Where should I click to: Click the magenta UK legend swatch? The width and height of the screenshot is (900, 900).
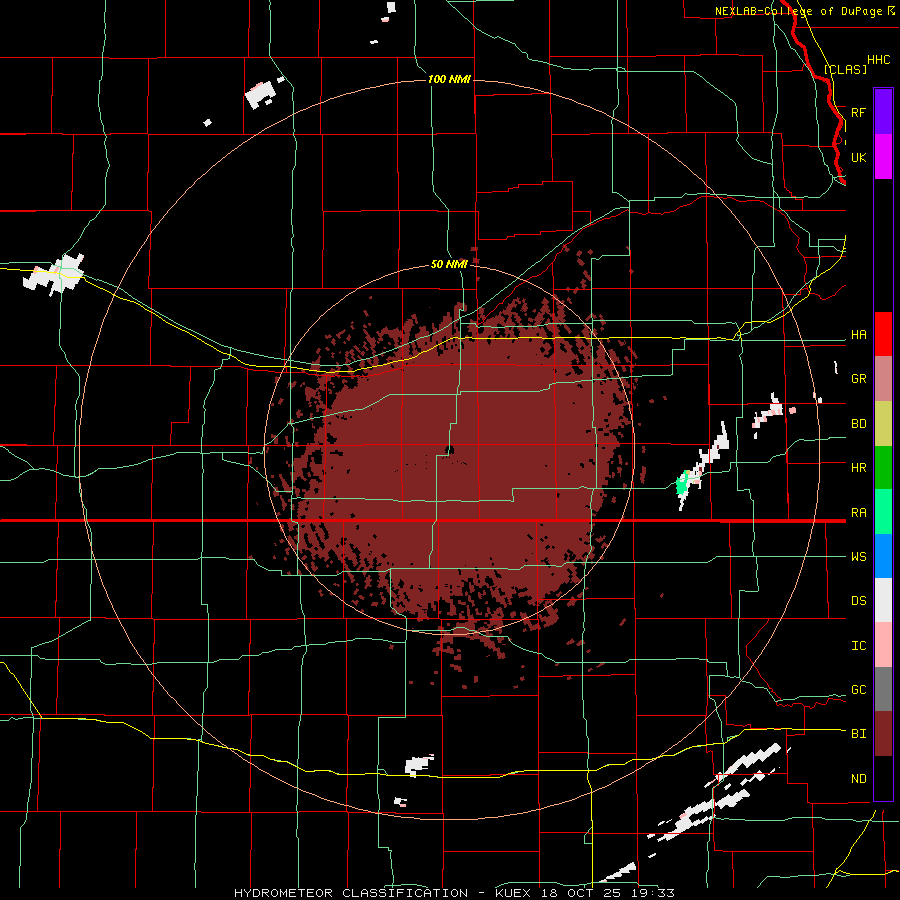(x=883, y=157)
